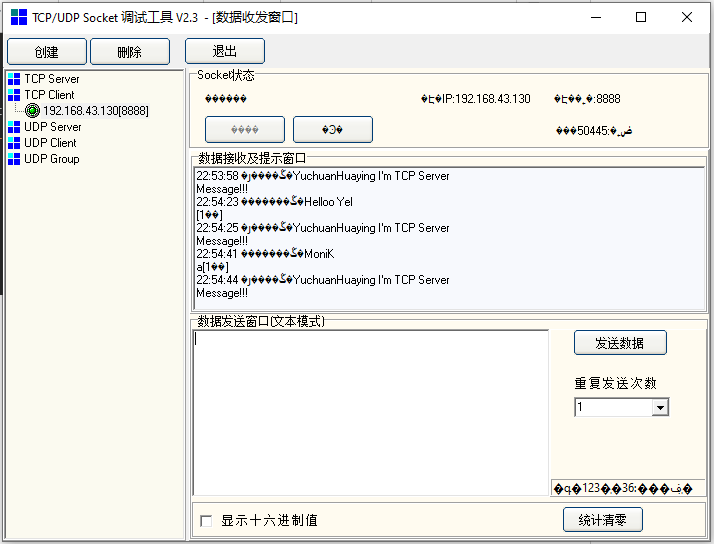Click the port 8888 status text

pyautogui.click(x=587, y=99)
